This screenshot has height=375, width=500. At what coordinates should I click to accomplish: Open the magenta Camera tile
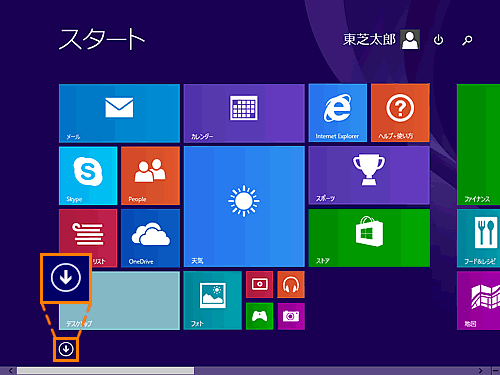coord(291,316)
